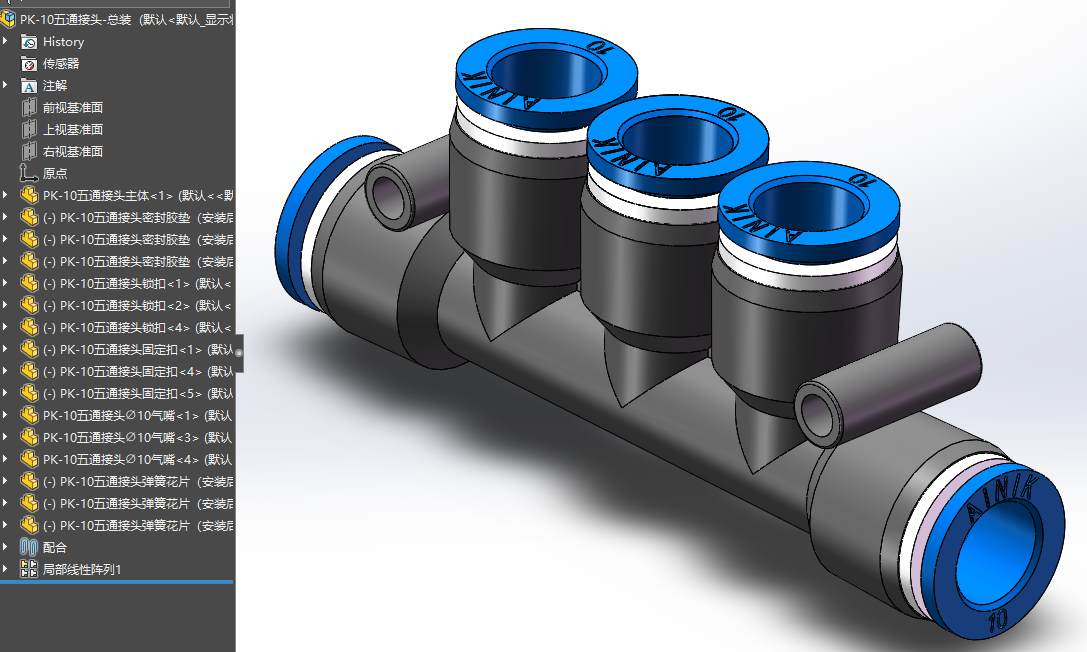Click the 右视基准面 plane icon
The width and height of the screenshot is (1087, 652).
[x=28, y=152]
